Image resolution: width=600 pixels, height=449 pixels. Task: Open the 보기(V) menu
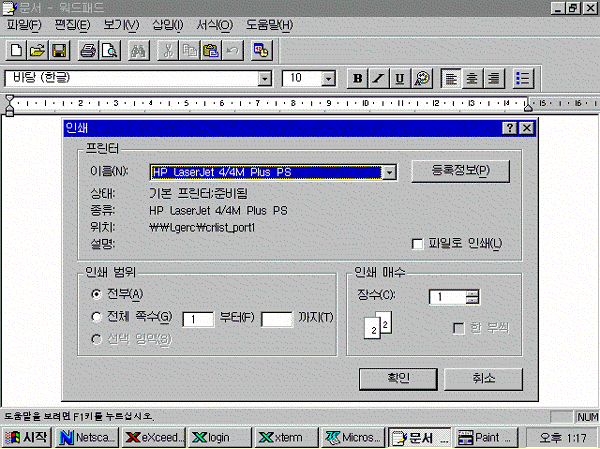point(121,25)
